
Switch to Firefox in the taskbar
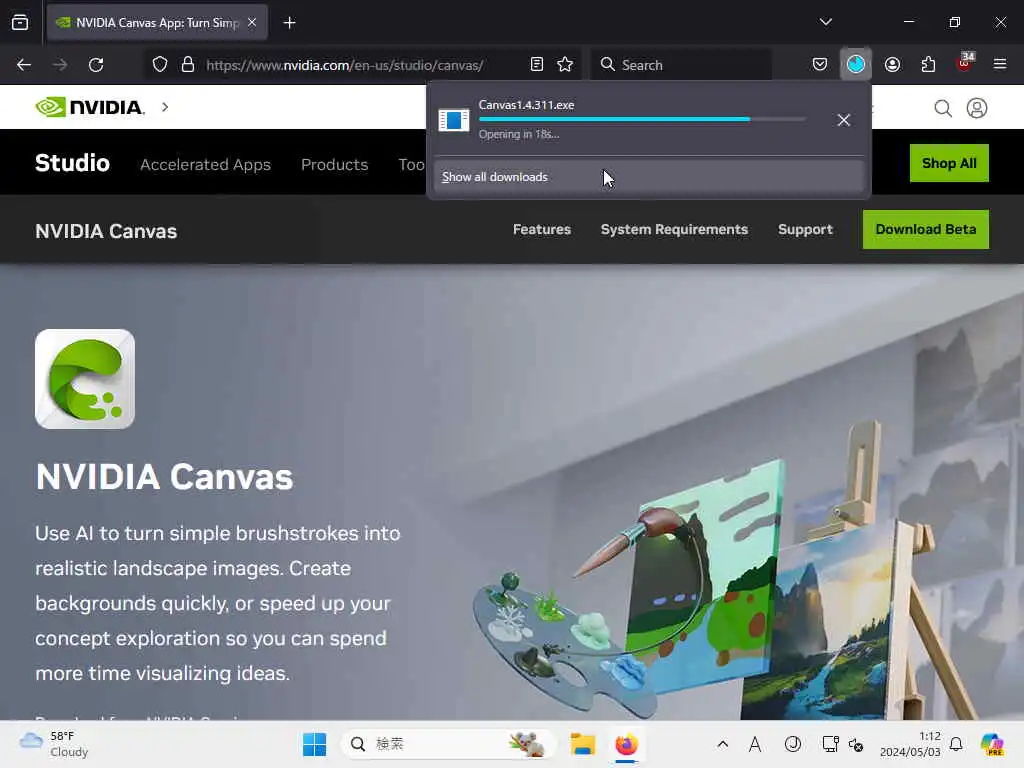click(626, 744)
